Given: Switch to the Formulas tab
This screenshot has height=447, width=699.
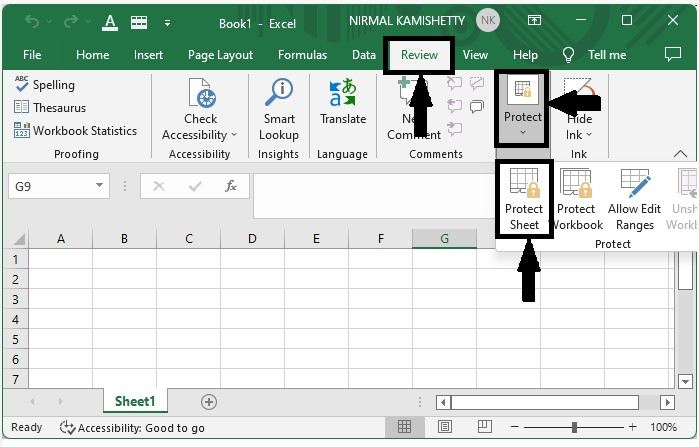Looking at the screenshot, I should point(302,55).
